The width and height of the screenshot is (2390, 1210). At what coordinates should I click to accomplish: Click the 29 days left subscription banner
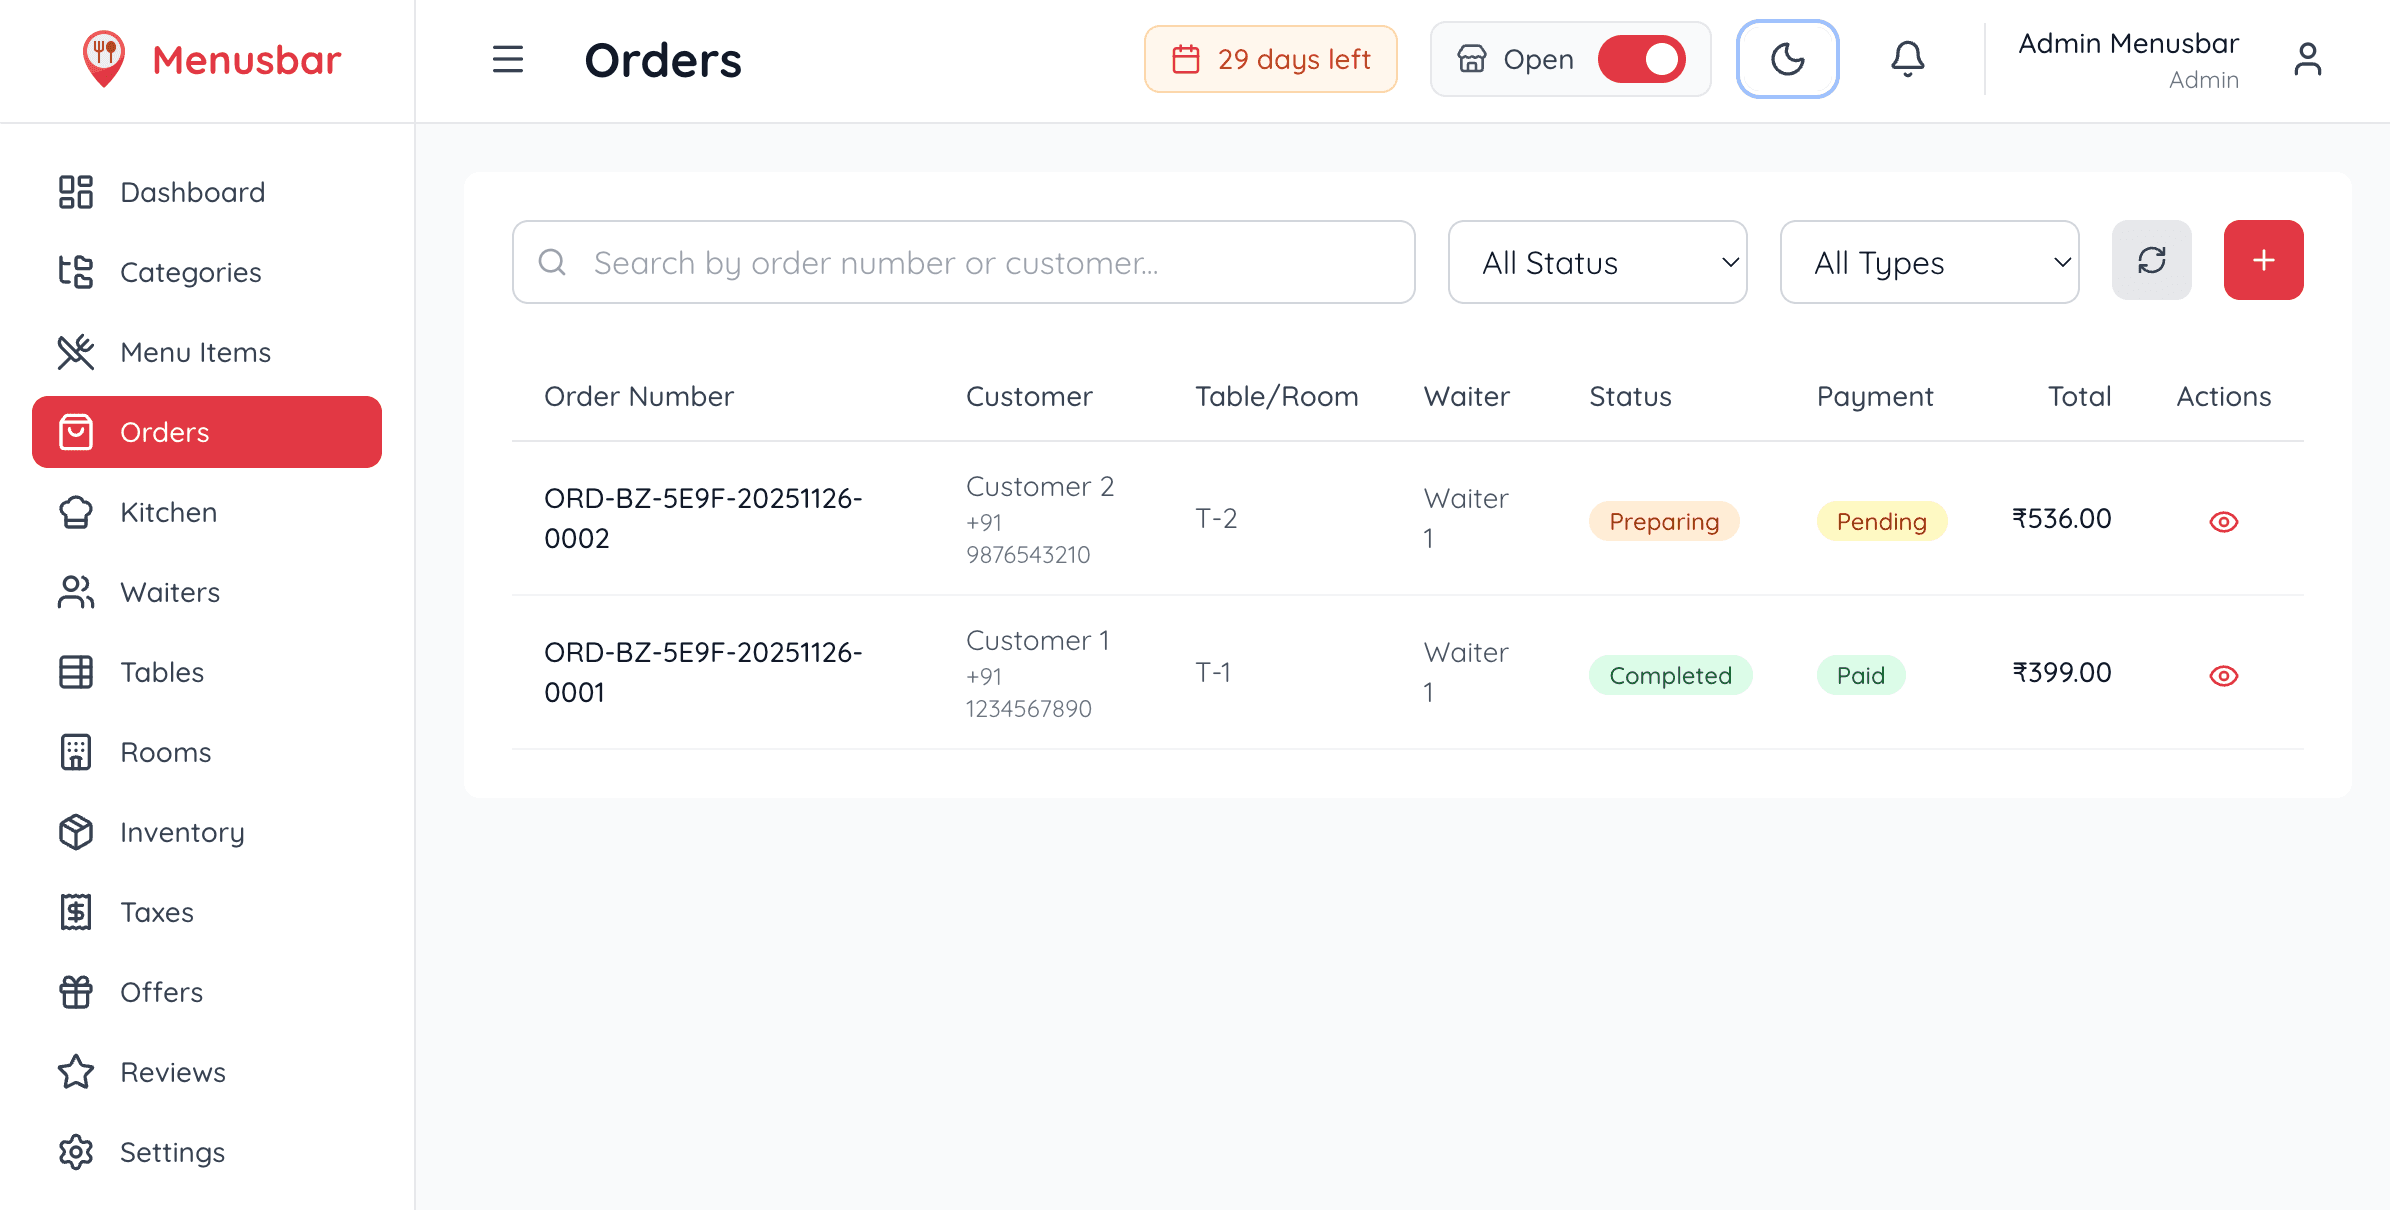click(x=1270, y=59)
